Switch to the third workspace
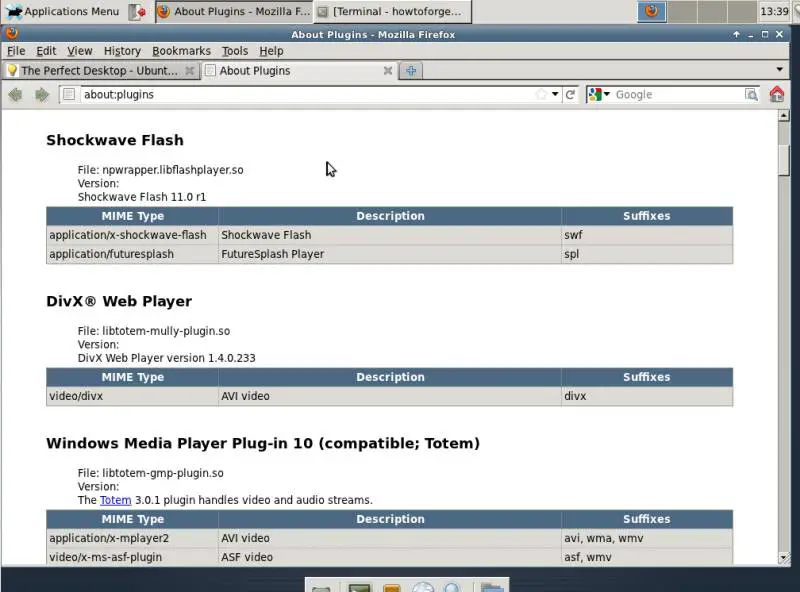 712,11
